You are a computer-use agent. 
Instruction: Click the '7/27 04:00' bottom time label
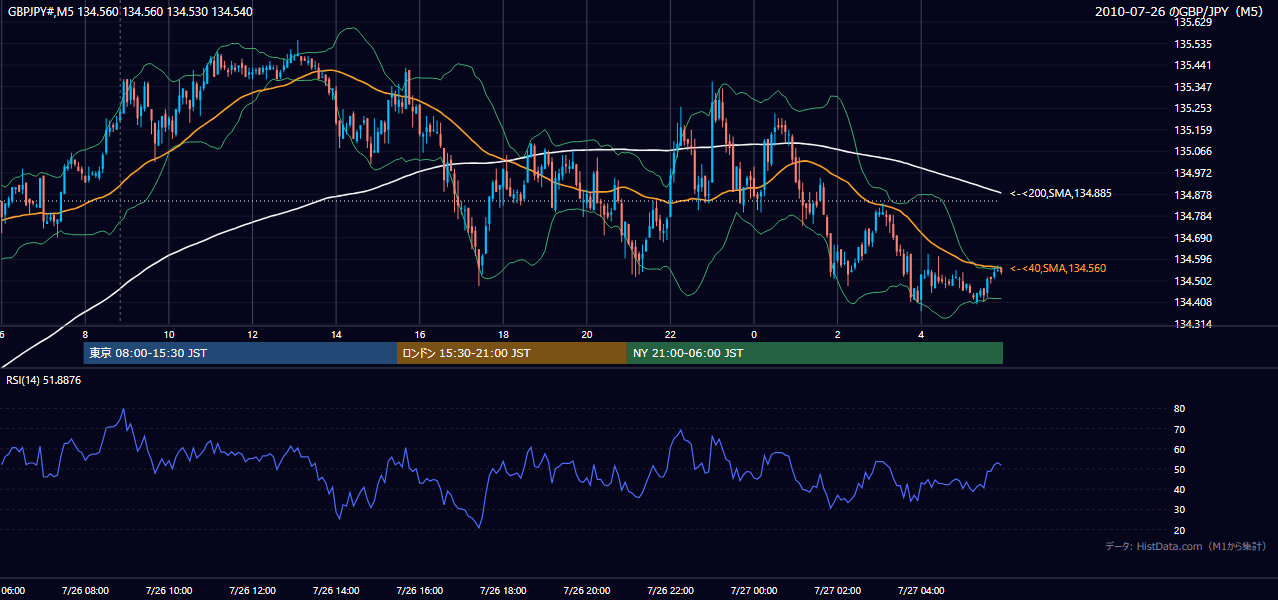click(x=921, y=591)
